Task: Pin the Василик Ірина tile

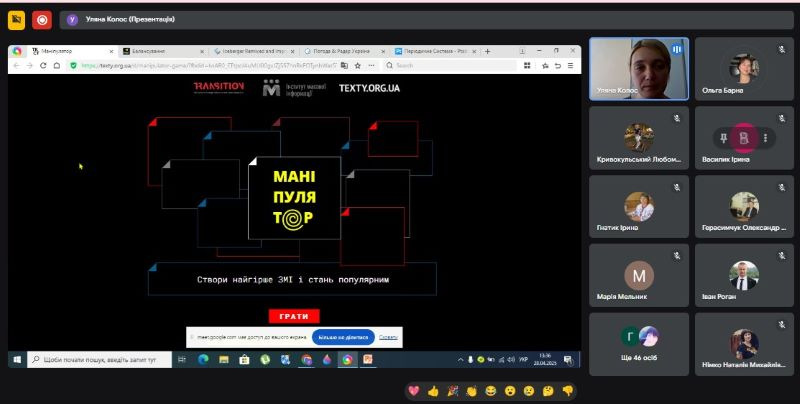Action: pyautogui.click(x=723, y=138)
